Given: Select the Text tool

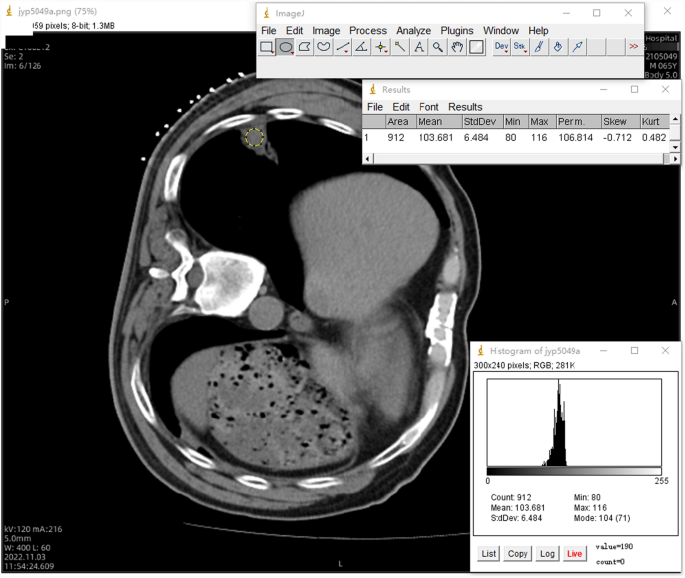Looking at the screenshot, I should [419, 47].
